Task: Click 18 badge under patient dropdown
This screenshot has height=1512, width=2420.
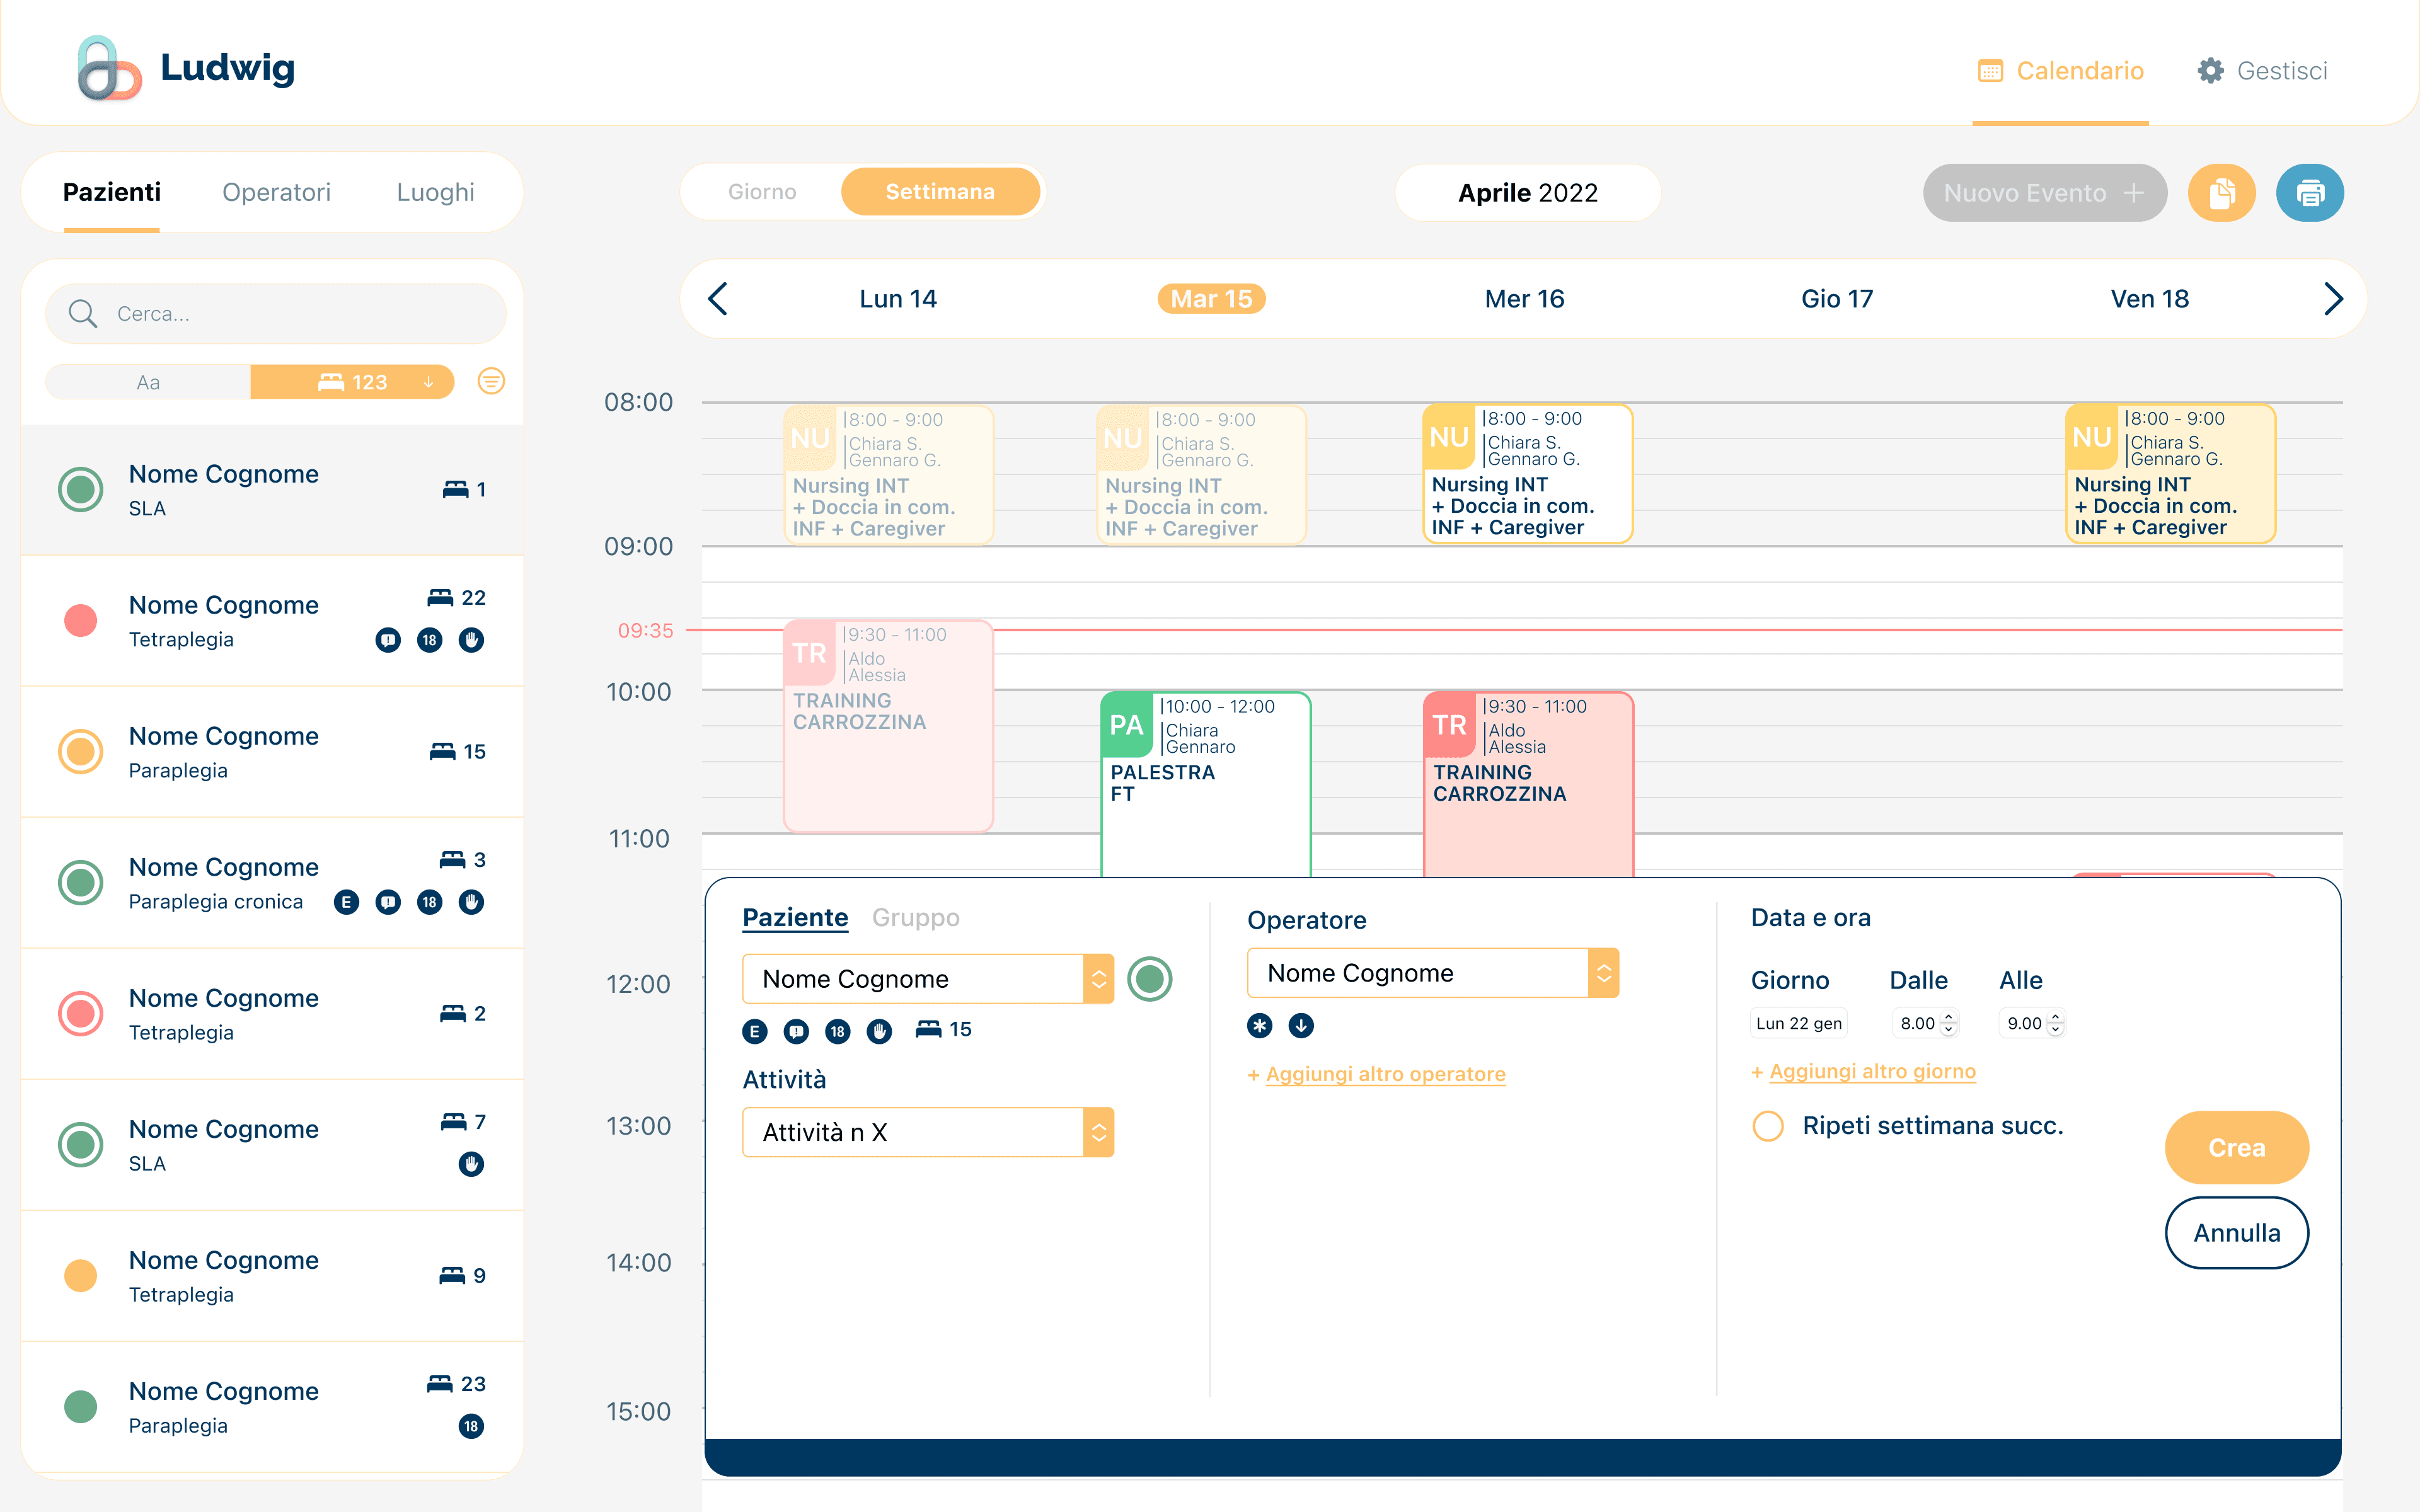Action: pos(838,1031)
